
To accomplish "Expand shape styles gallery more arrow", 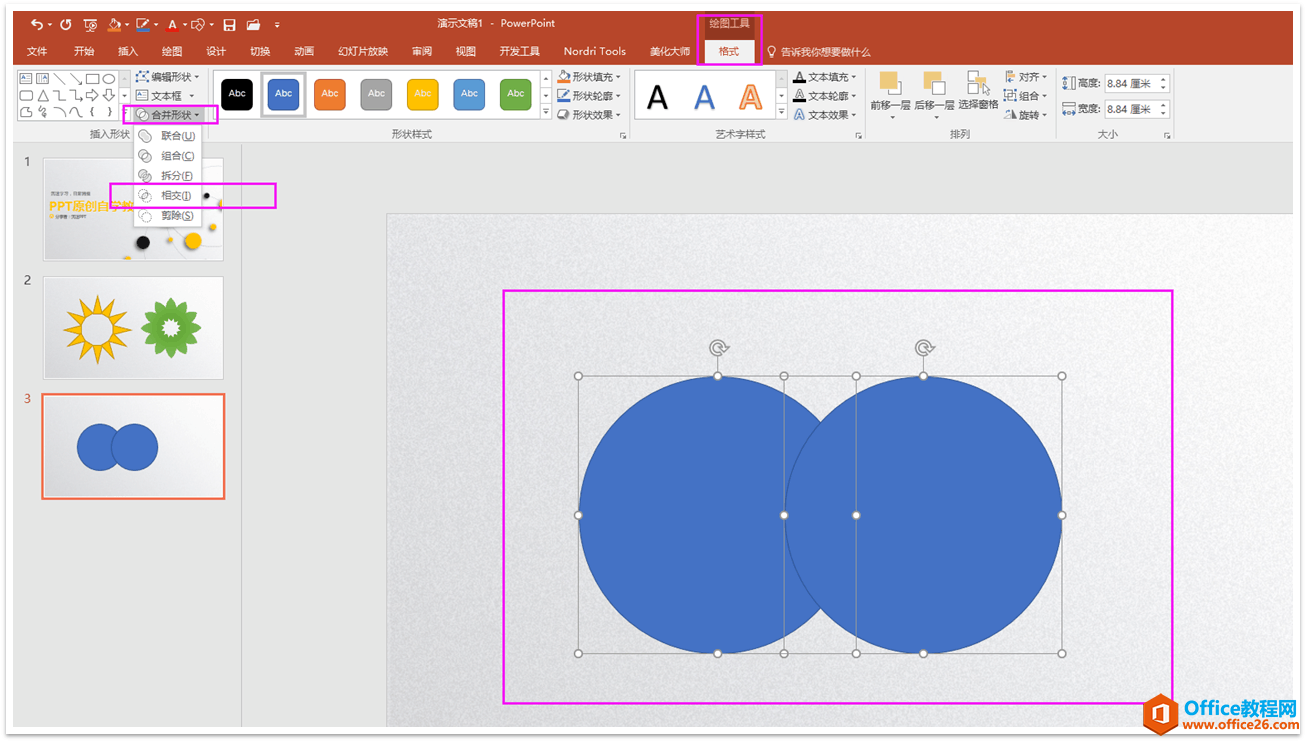I will [546, 114].
